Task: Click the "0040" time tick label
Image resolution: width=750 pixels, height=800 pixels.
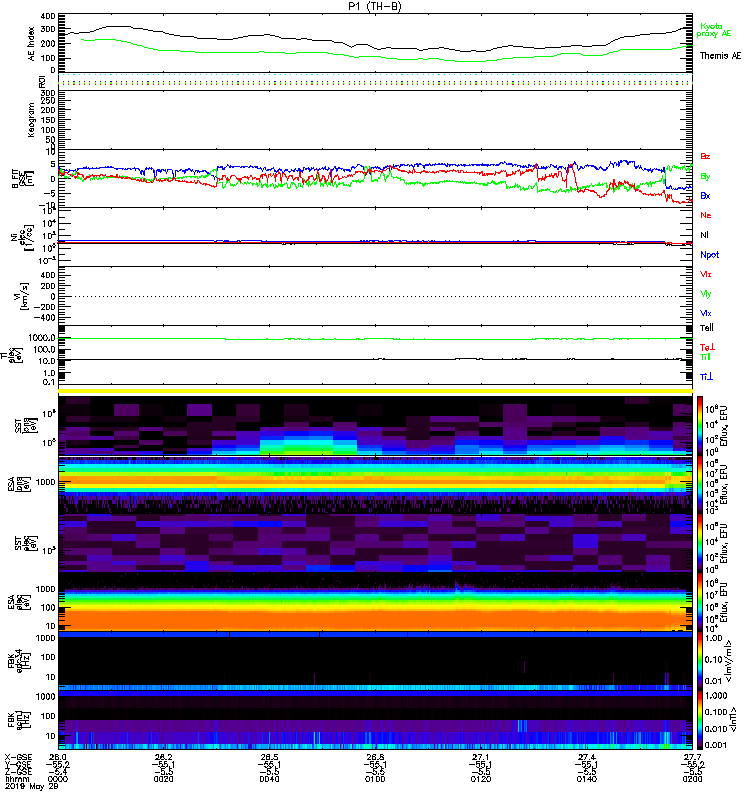Action: (x=269, y=779)
